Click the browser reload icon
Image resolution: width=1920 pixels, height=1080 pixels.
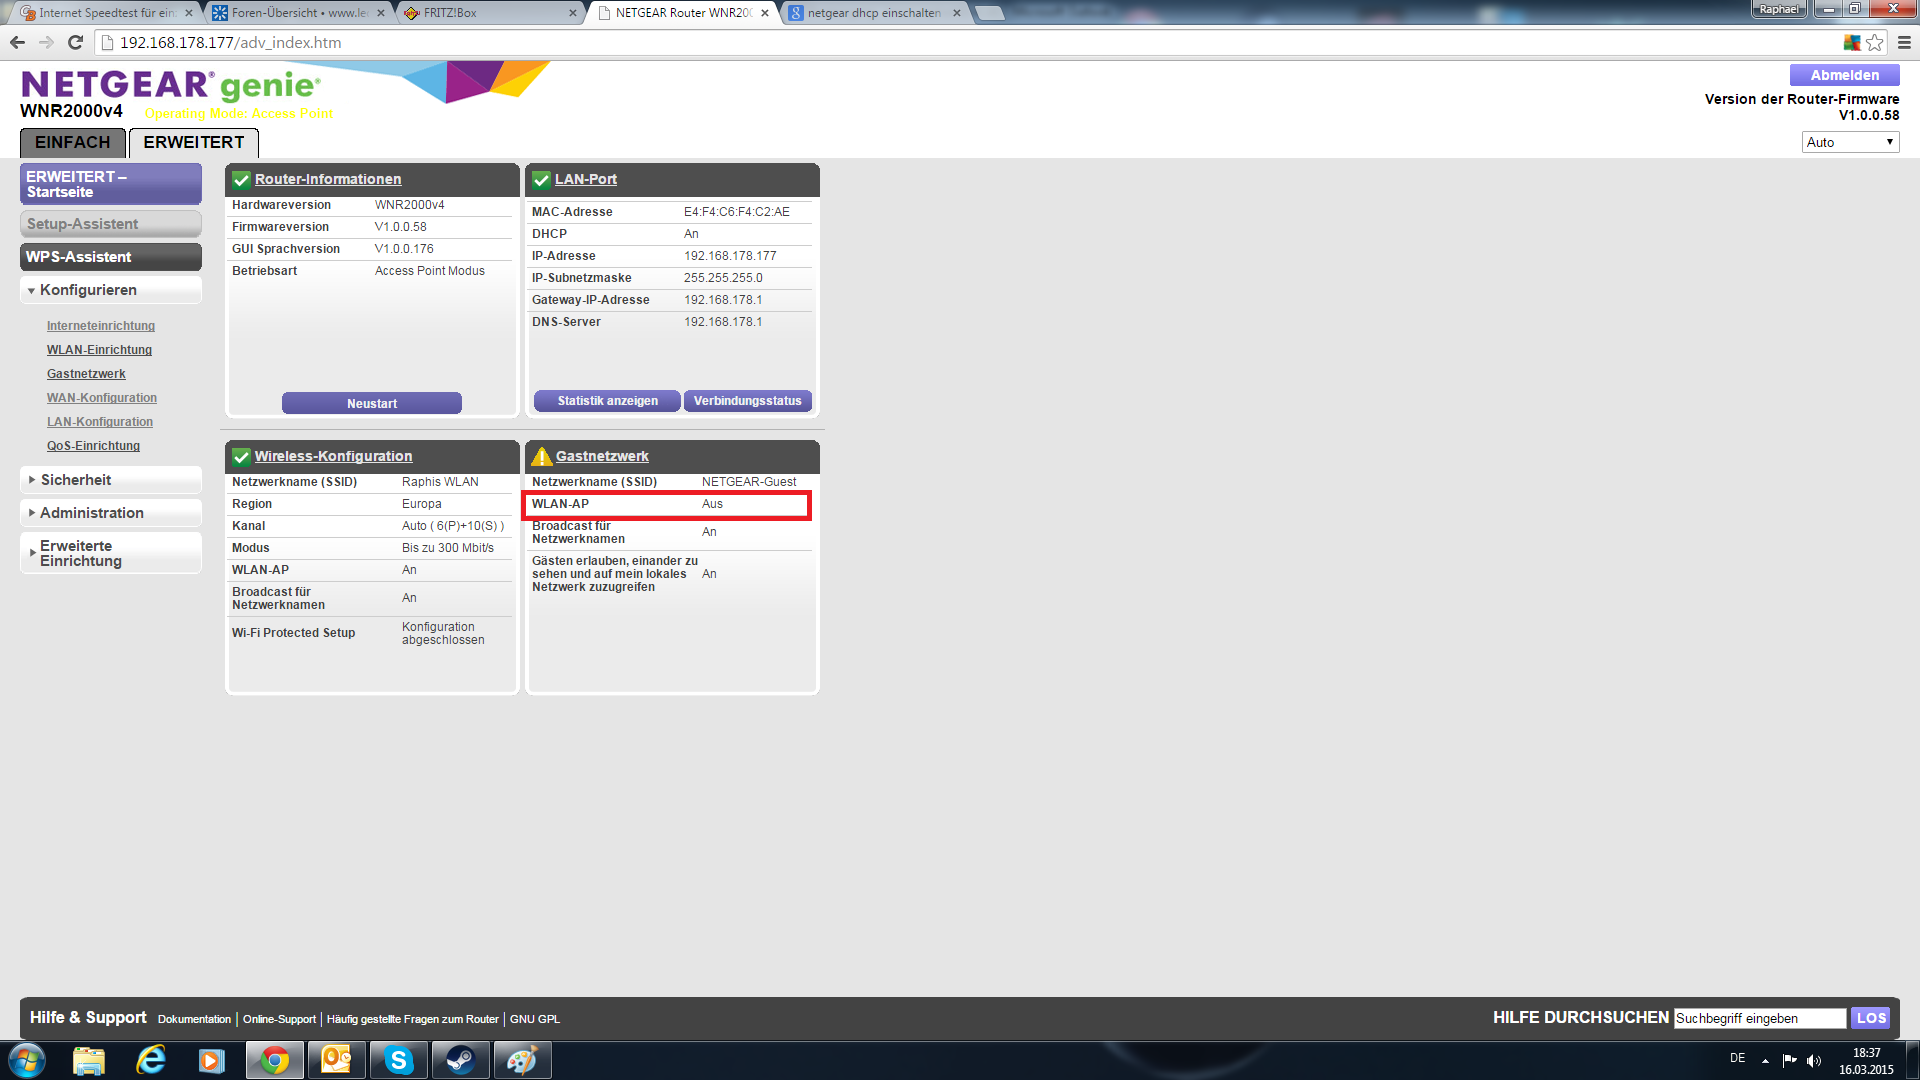pos(75,42)
